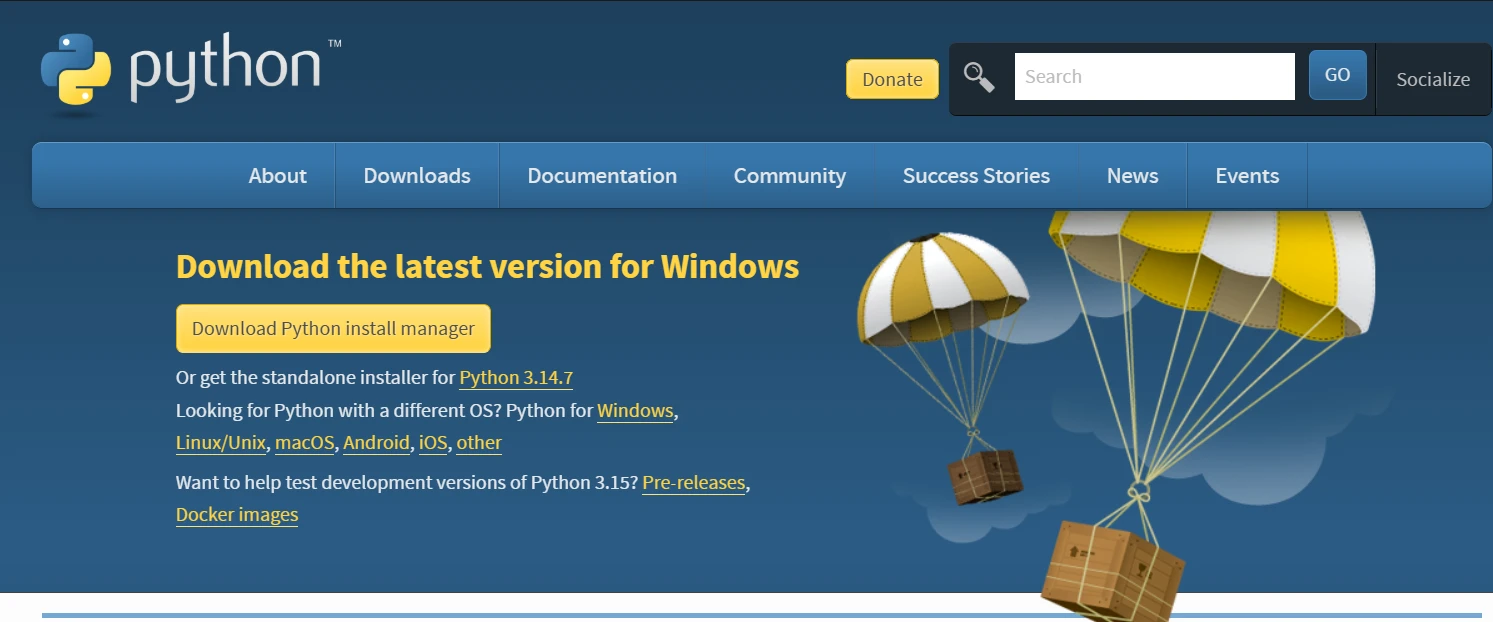Click the magnifying glass search icon
This screenshot has width=1493, height=622.
pos(978,77)
